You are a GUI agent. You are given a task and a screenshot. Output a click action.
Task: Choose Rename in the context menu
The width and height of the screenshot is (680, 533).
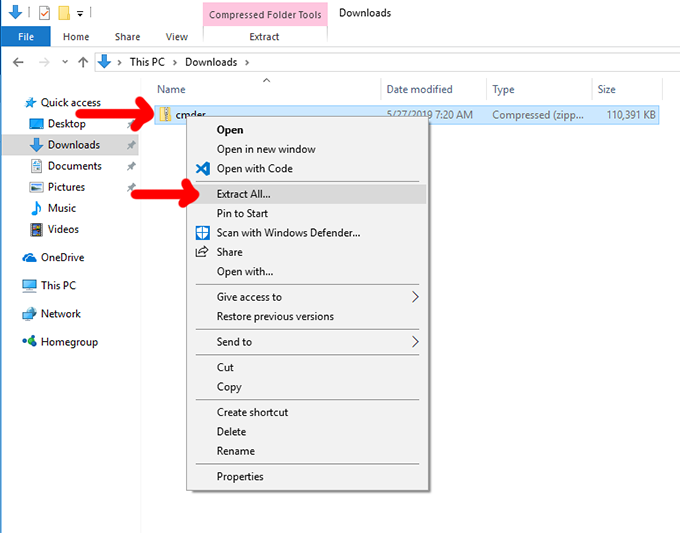[308, 451]
